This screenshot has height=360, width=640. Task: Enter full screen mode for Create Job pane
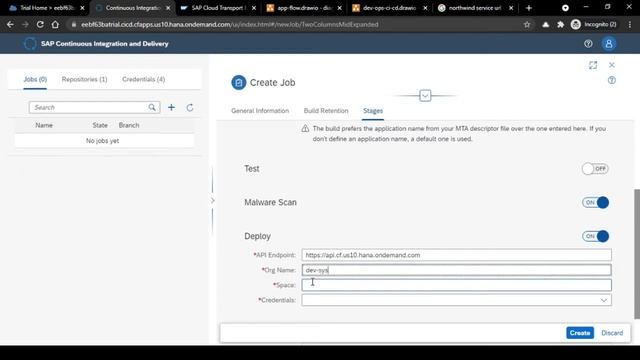pos(593,65)
